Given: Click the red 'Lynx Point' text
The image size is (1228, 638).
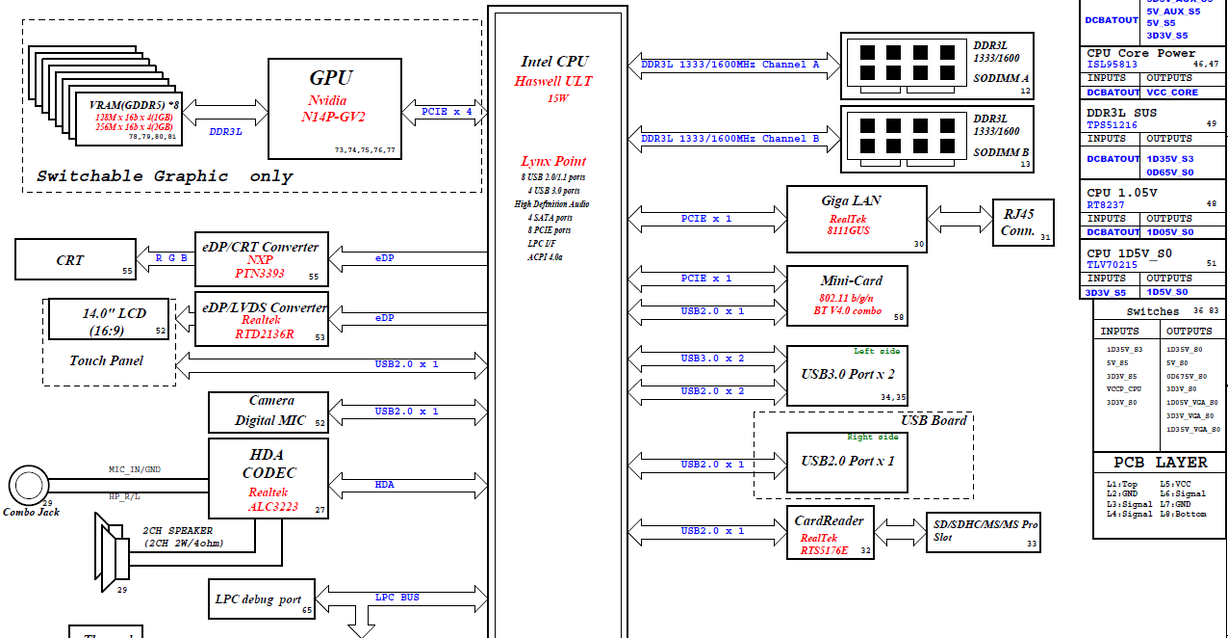Looking at the screenshot, I should (553, 161).
